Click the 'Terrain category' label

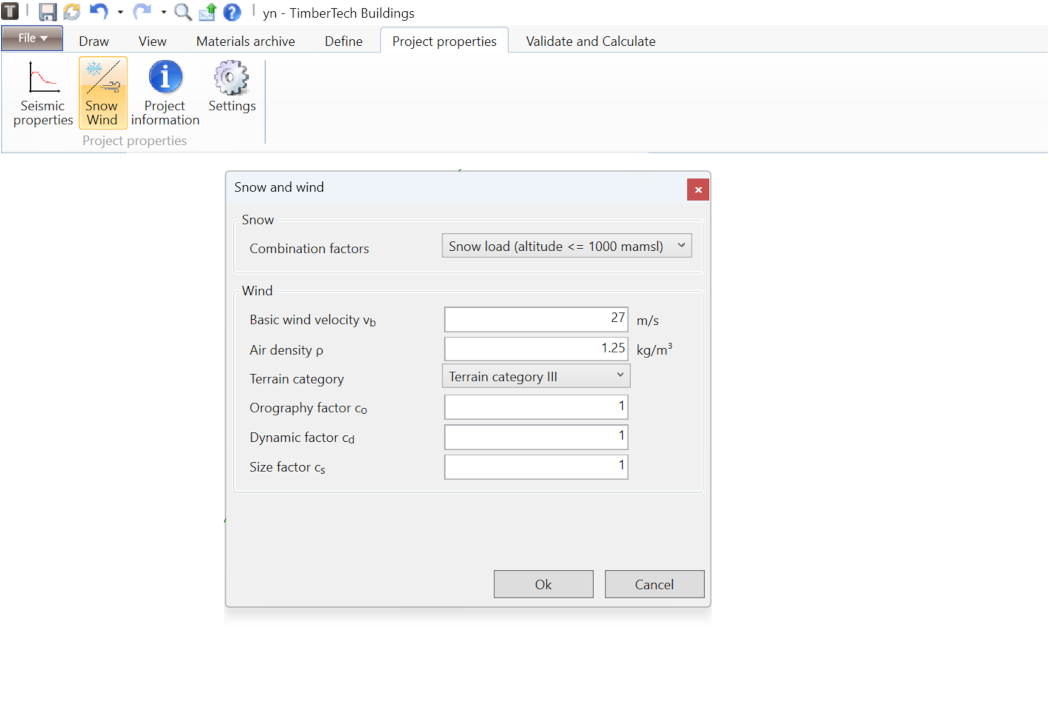(296, 379)
